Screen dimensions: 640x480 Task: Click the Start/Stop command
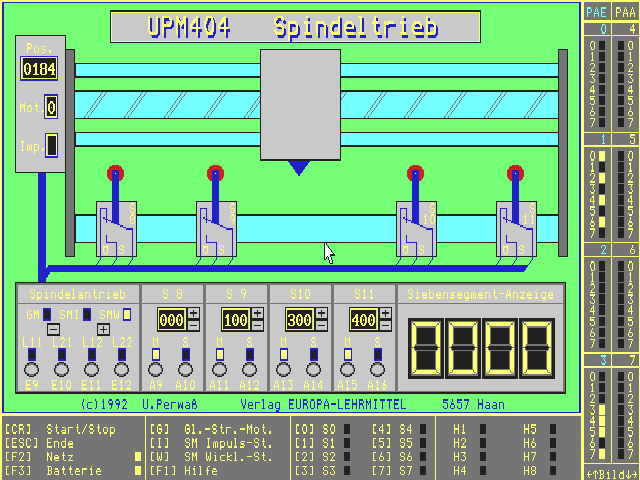[60, 429]
